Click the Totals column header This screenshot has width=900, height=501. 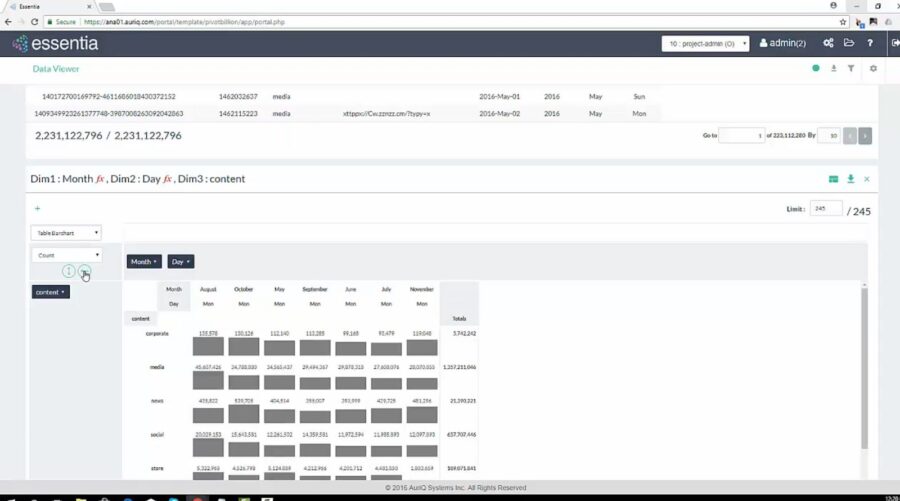459,319
